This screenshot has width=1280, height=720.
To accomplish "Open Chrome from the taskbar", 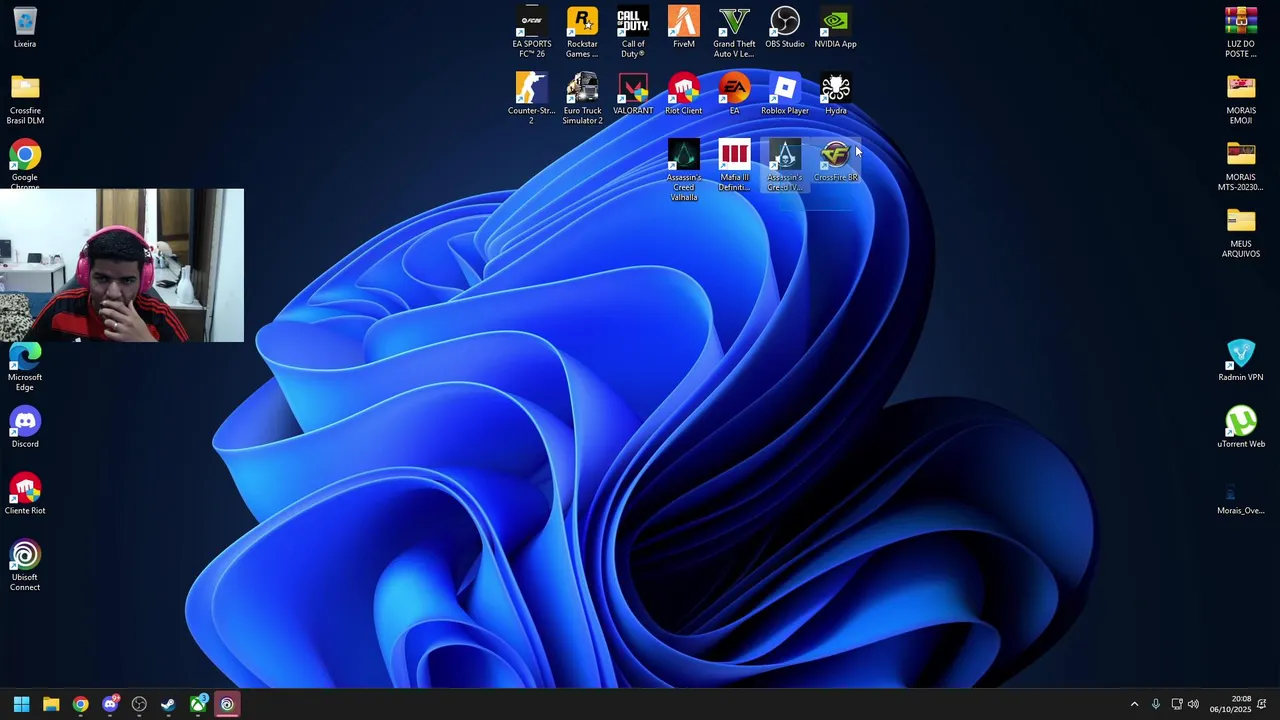I will tap(80, 704).
